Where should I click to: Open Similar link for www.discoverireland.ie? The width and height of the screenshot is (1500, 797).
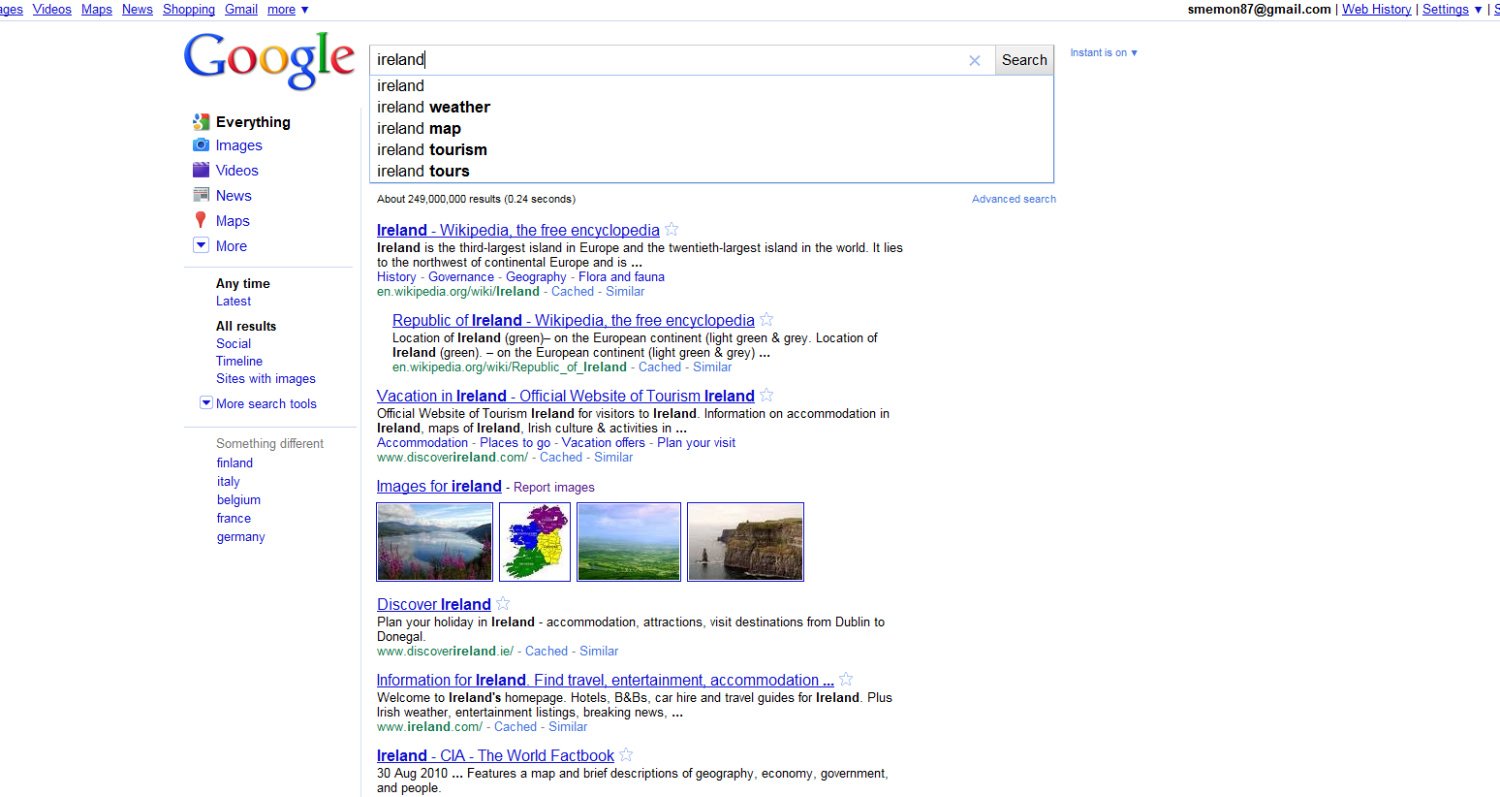(x=599, y=651)
